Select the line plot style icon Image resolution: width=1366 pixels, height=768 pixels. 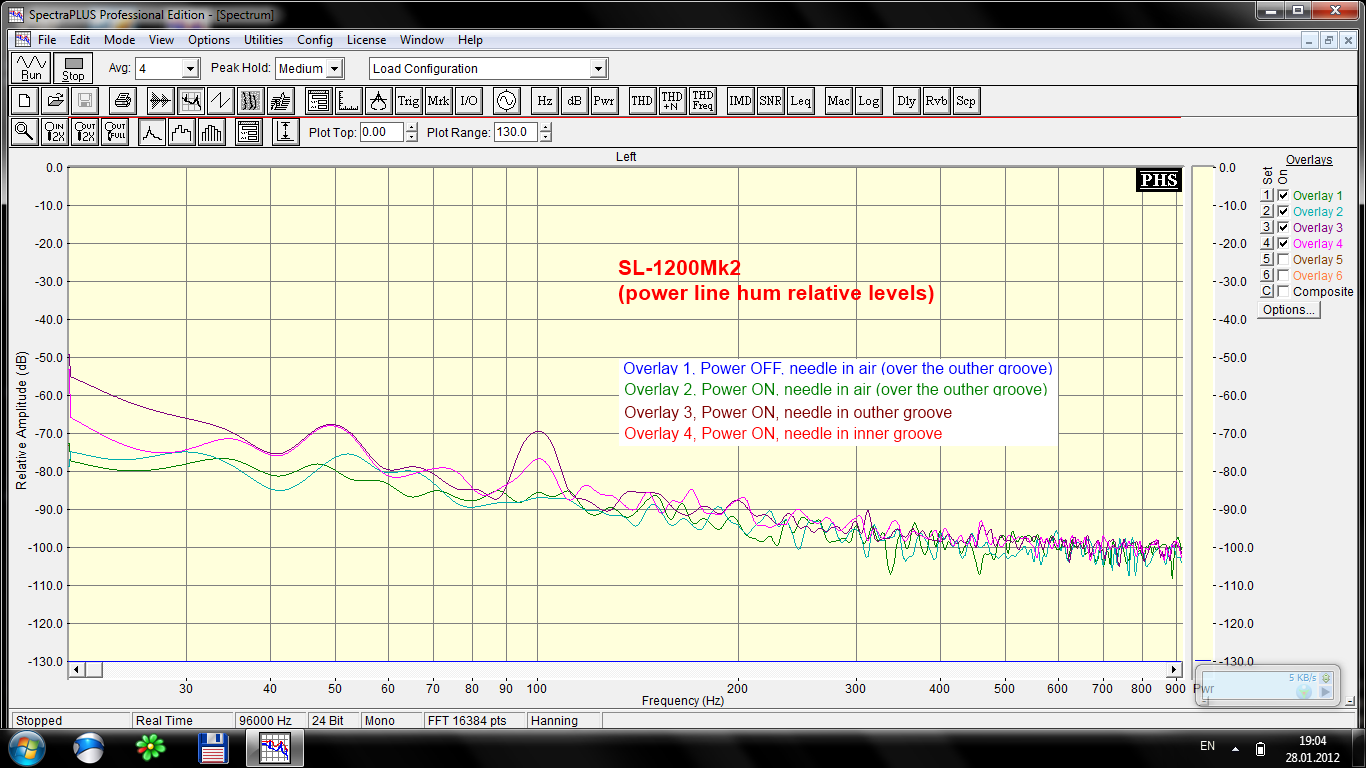pyautogui.click(x=152, y=131)
